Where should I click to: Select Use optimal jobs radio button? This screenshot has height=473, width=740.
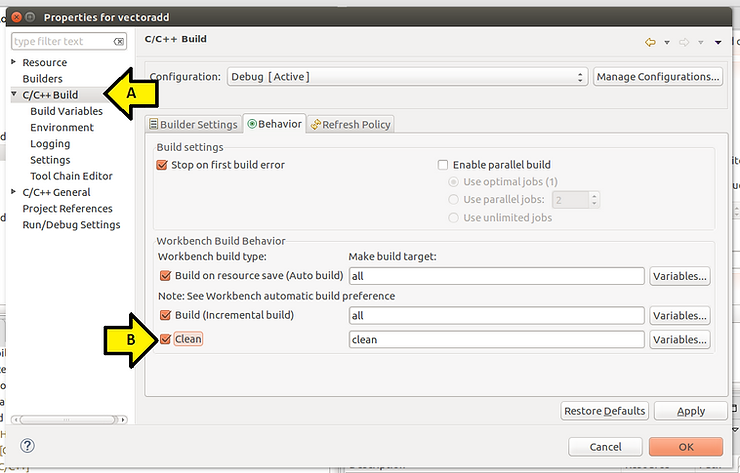tap(453, 182)
